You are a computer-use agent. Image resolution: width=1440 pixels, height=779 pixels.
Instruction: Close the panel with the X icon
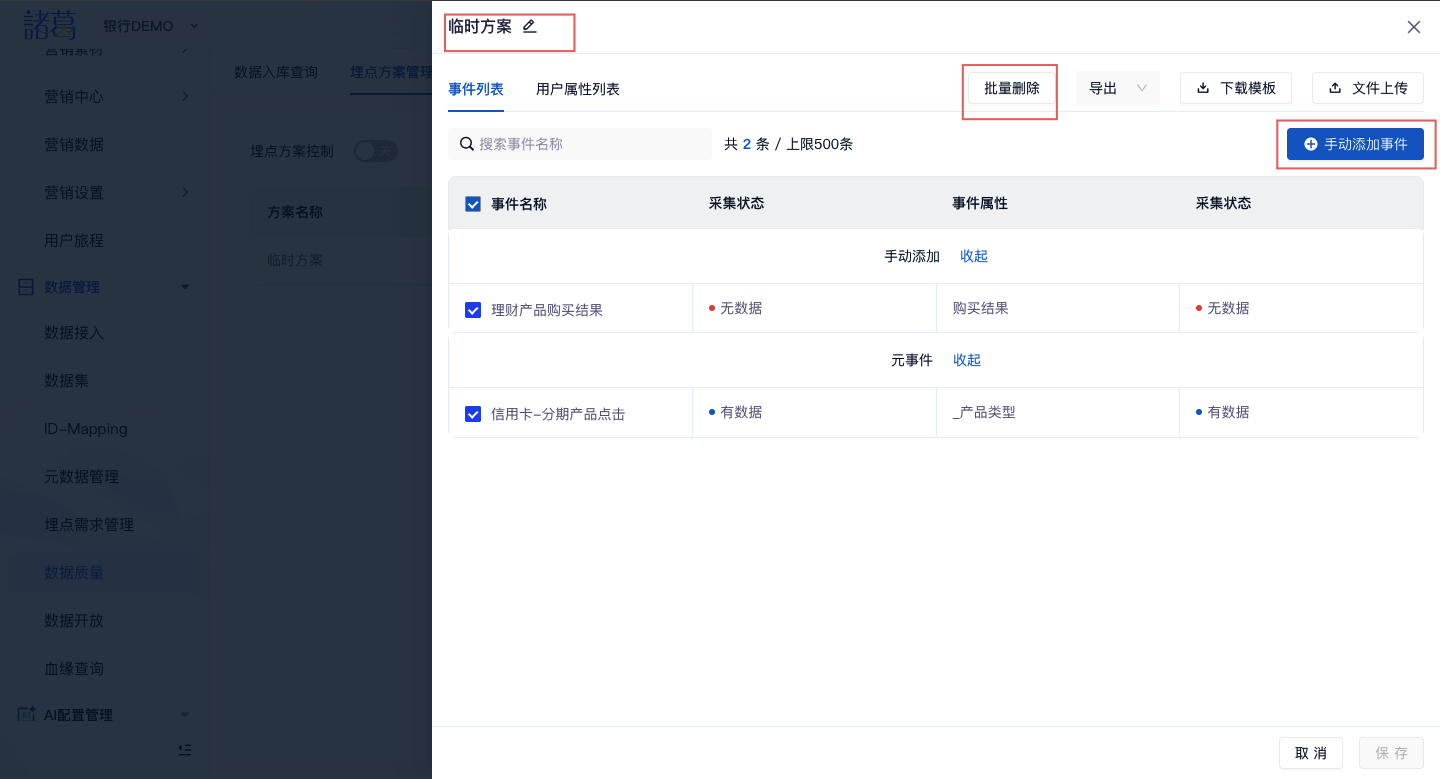(1413, 27)
